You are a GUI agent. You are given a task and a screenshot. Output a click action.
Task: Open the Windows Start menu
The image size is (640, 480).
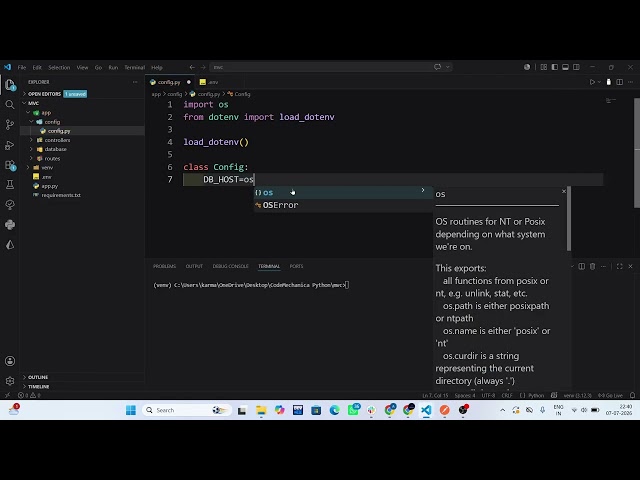pyautogui.click(x=131, y=410)
